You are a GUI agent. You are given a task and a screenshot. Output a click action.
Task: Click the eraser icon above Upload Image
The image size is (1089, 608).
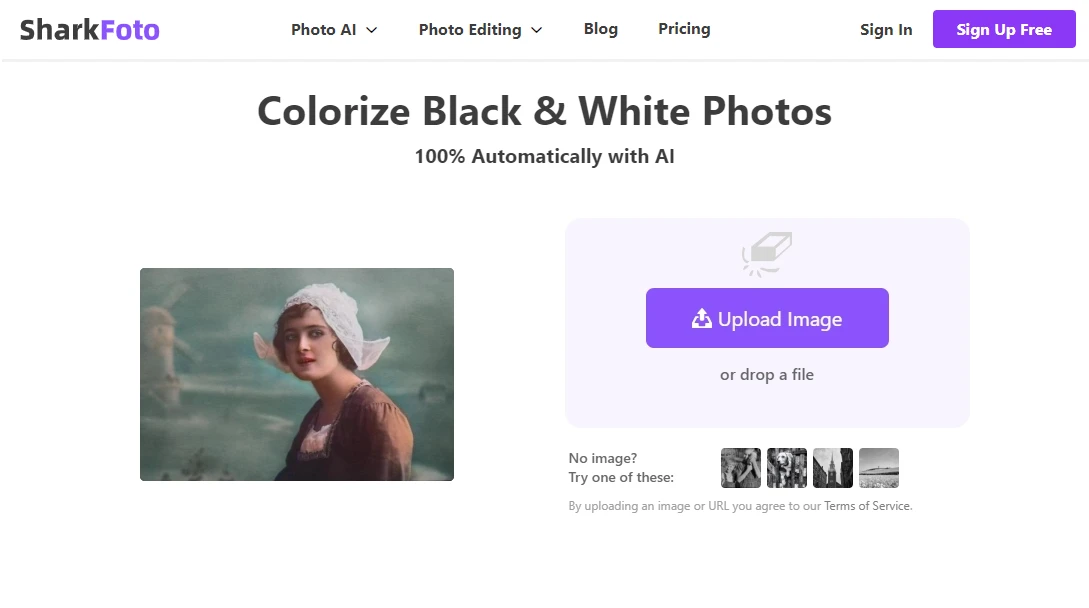tap(767, 253)
